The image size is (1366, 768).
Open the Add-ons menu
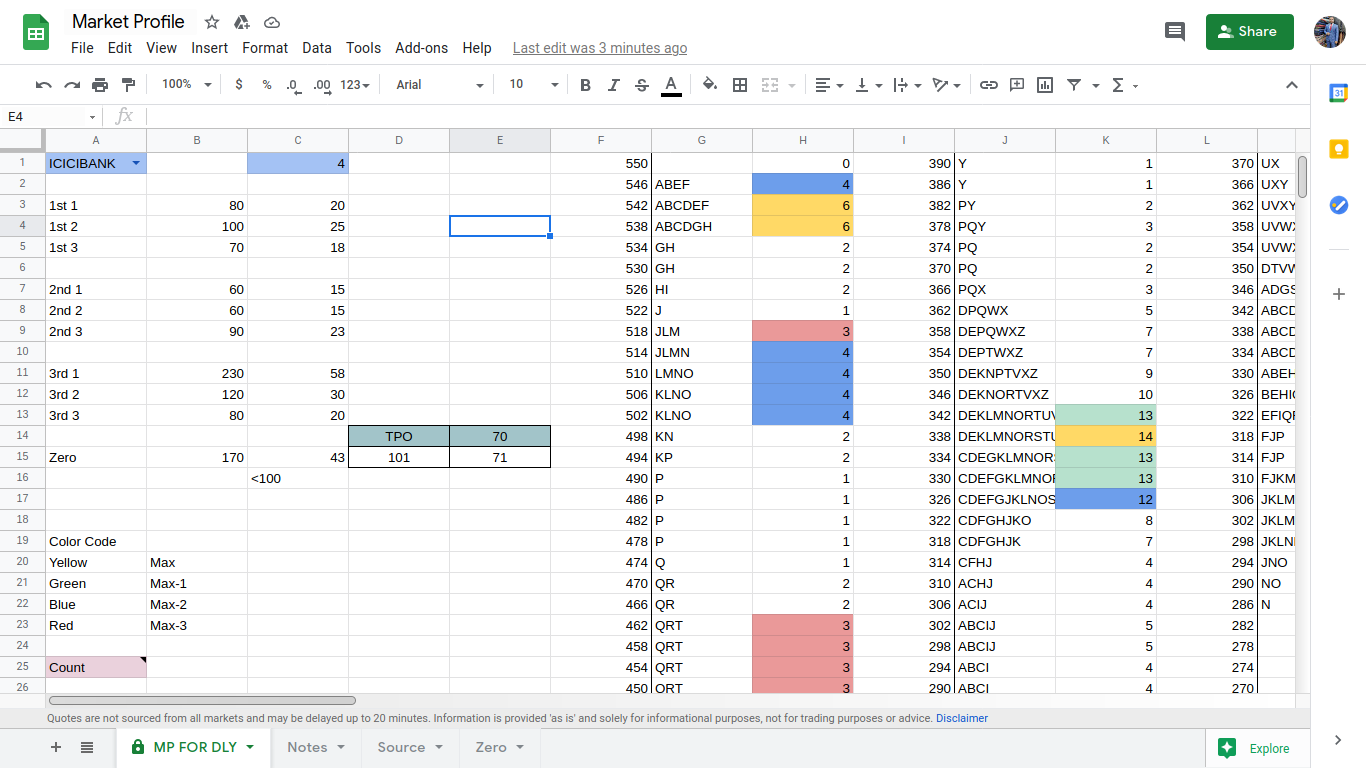[x=422, y=48]
